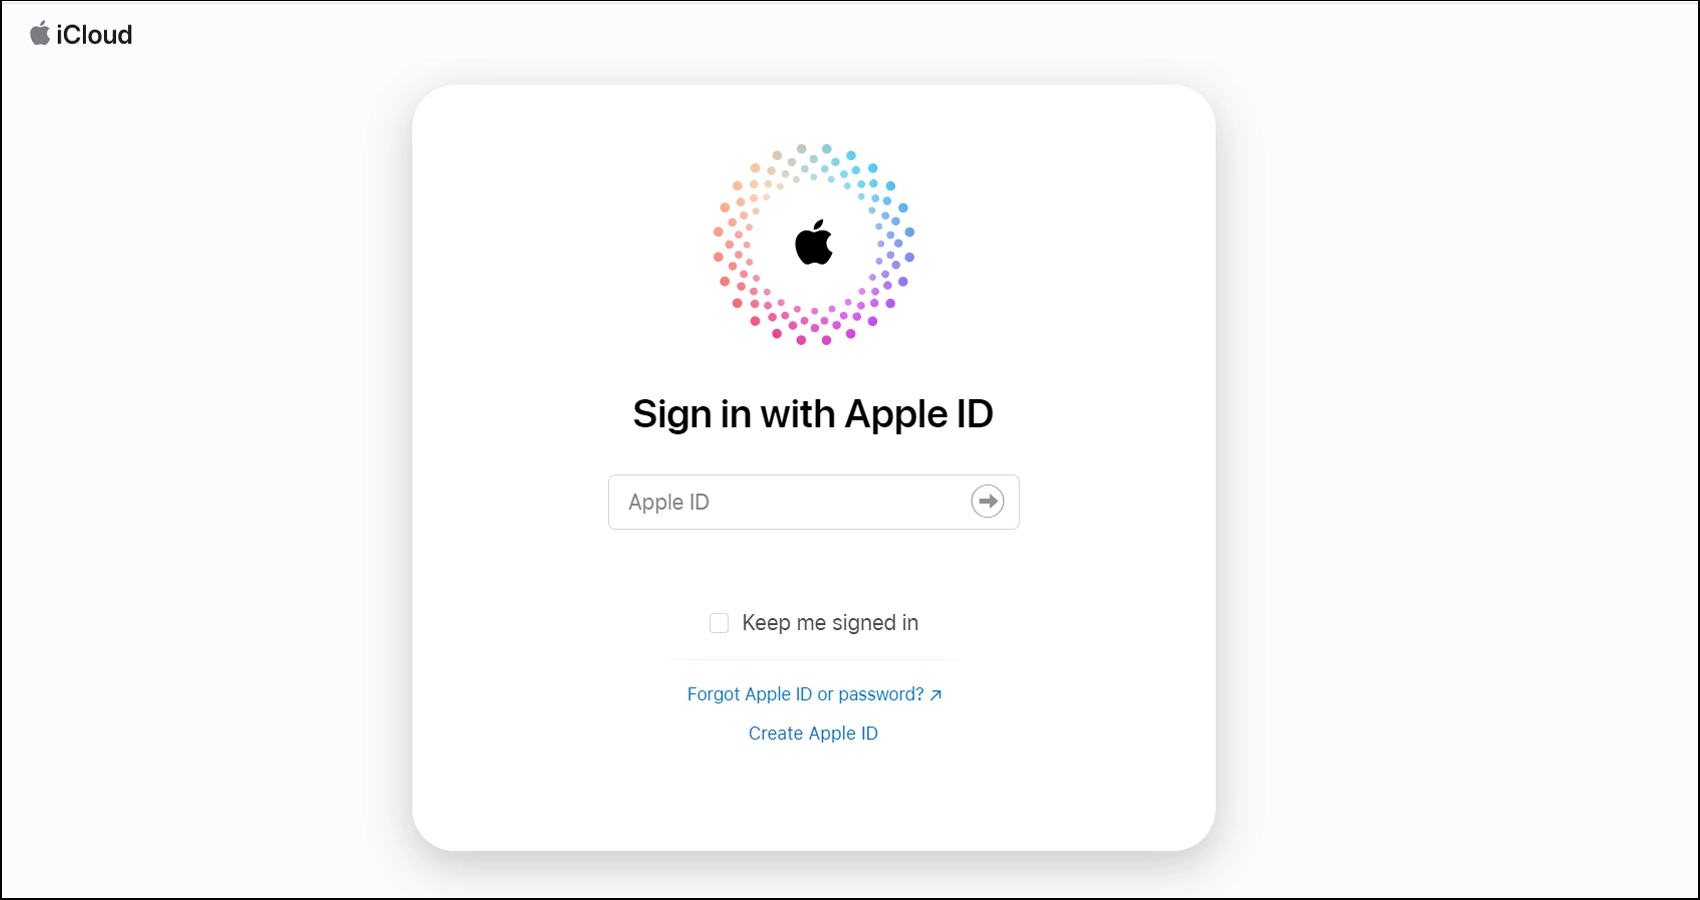1700x900 pixels.
Task: Click the Sign in with Apple ID heading
Action: coord(813,414)
